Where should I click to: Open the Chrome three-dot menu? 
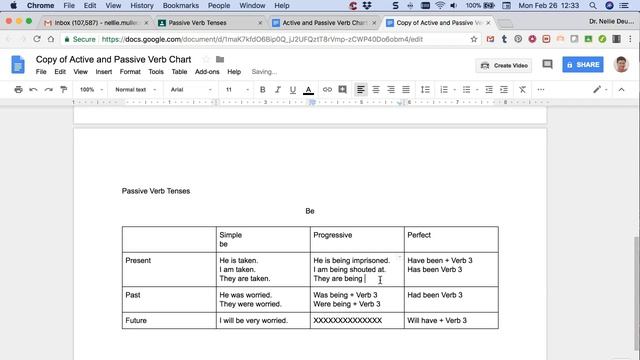[630, 39]
